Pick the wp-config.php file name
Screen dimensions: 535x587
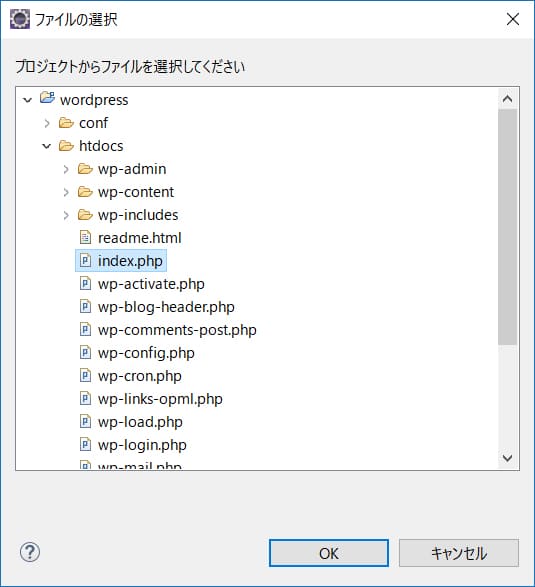146,353
